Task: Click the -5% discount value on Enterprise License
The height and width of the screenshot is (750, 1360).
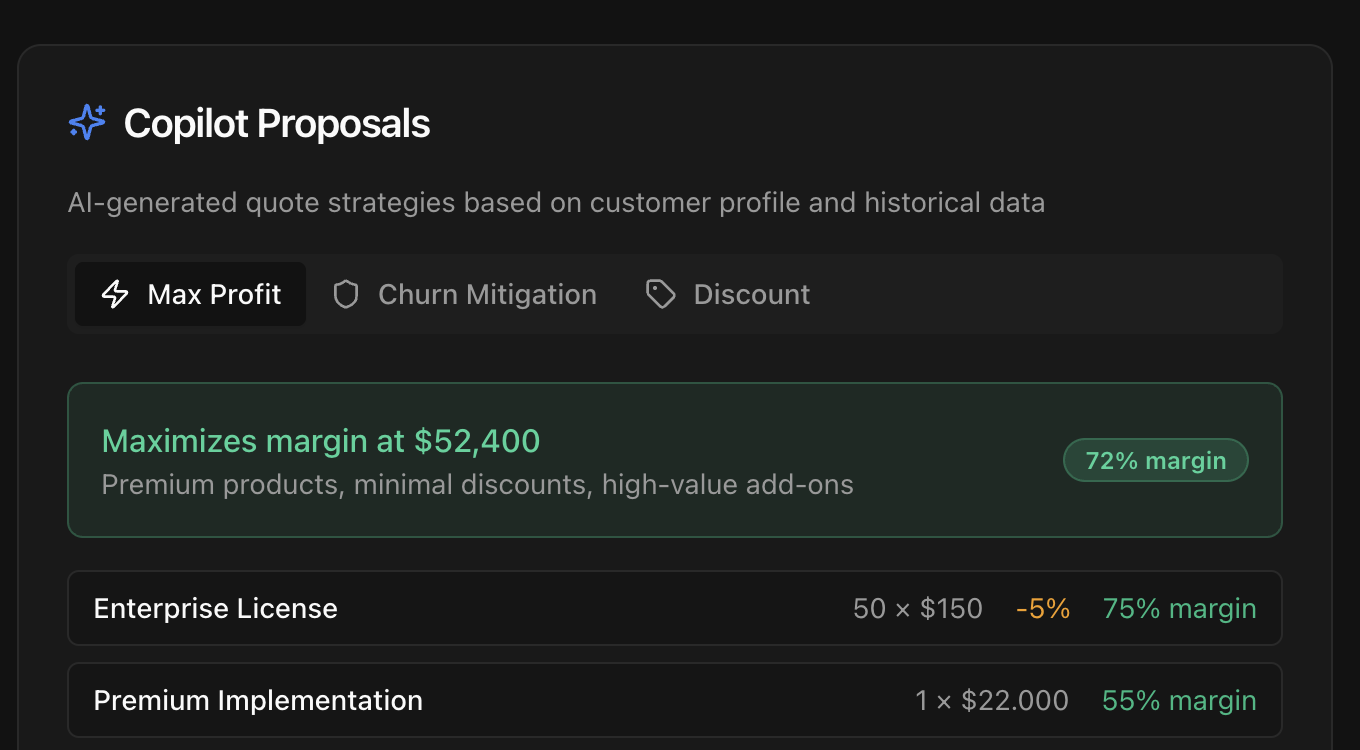Action: coord(1043,608)
